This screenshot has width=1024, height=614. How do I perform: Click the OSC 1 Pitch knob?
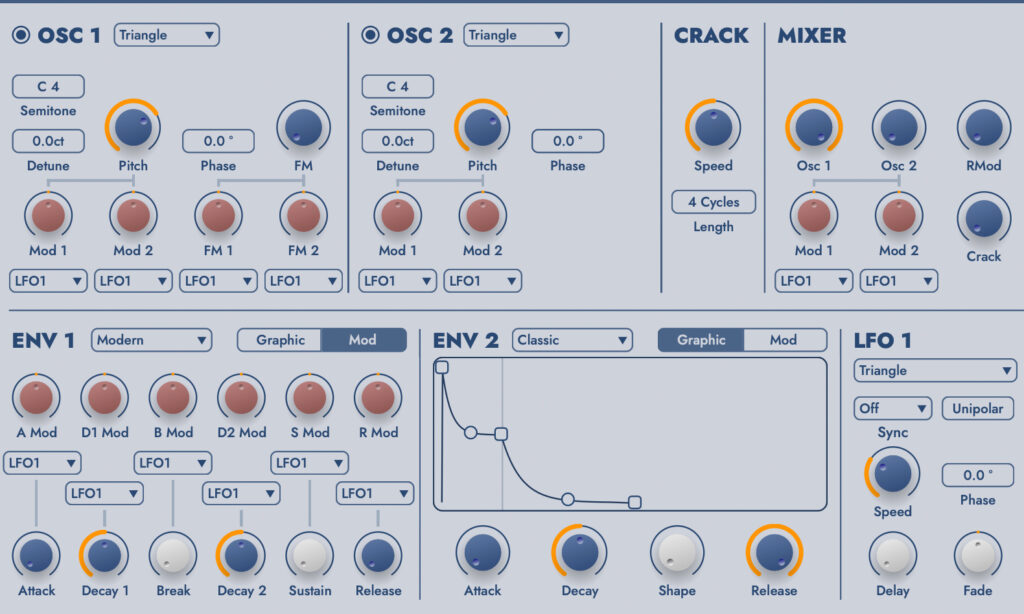133,127
